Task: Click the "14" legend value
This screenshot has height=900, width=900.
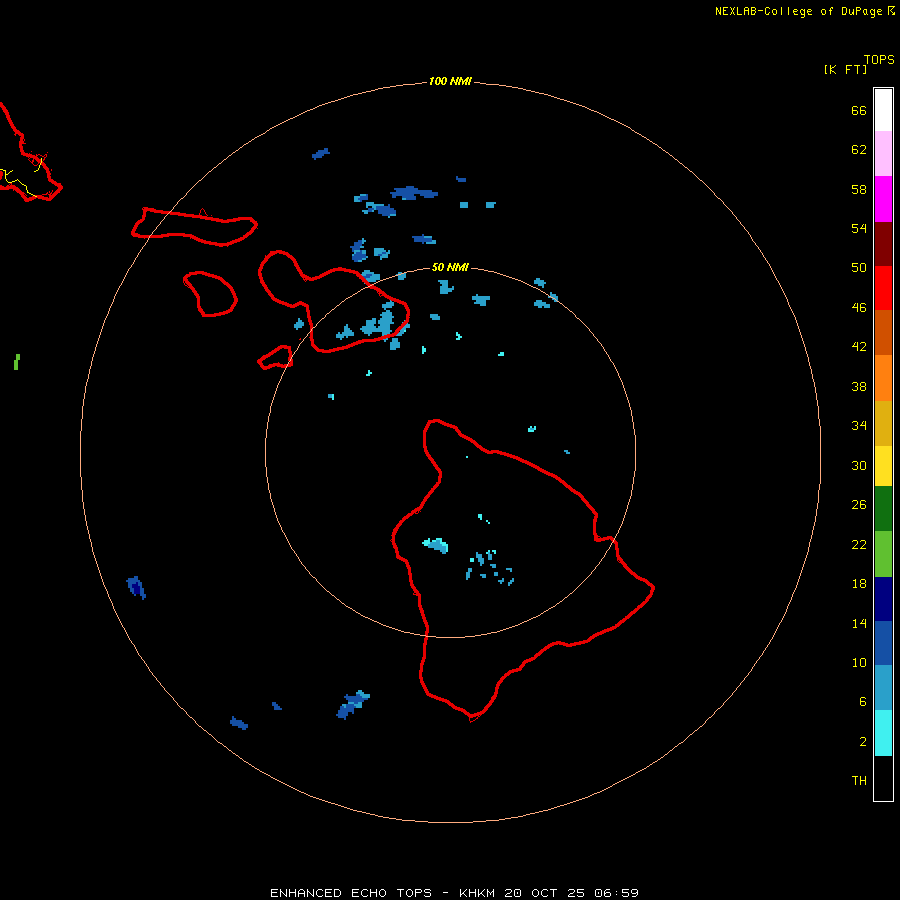Action: (859, 623)
